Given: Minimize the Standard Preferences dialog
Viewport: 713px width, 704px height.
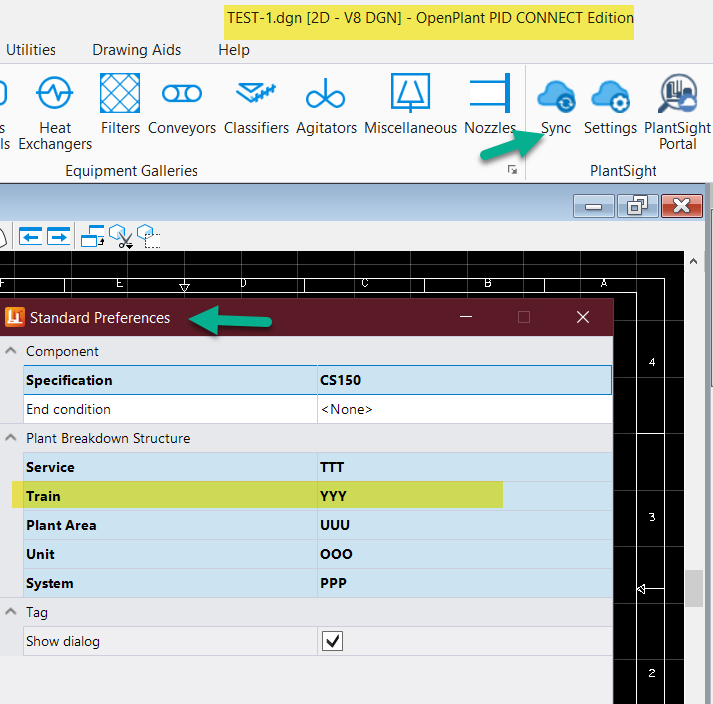Looking at the screenshot, I should point(466,317).
